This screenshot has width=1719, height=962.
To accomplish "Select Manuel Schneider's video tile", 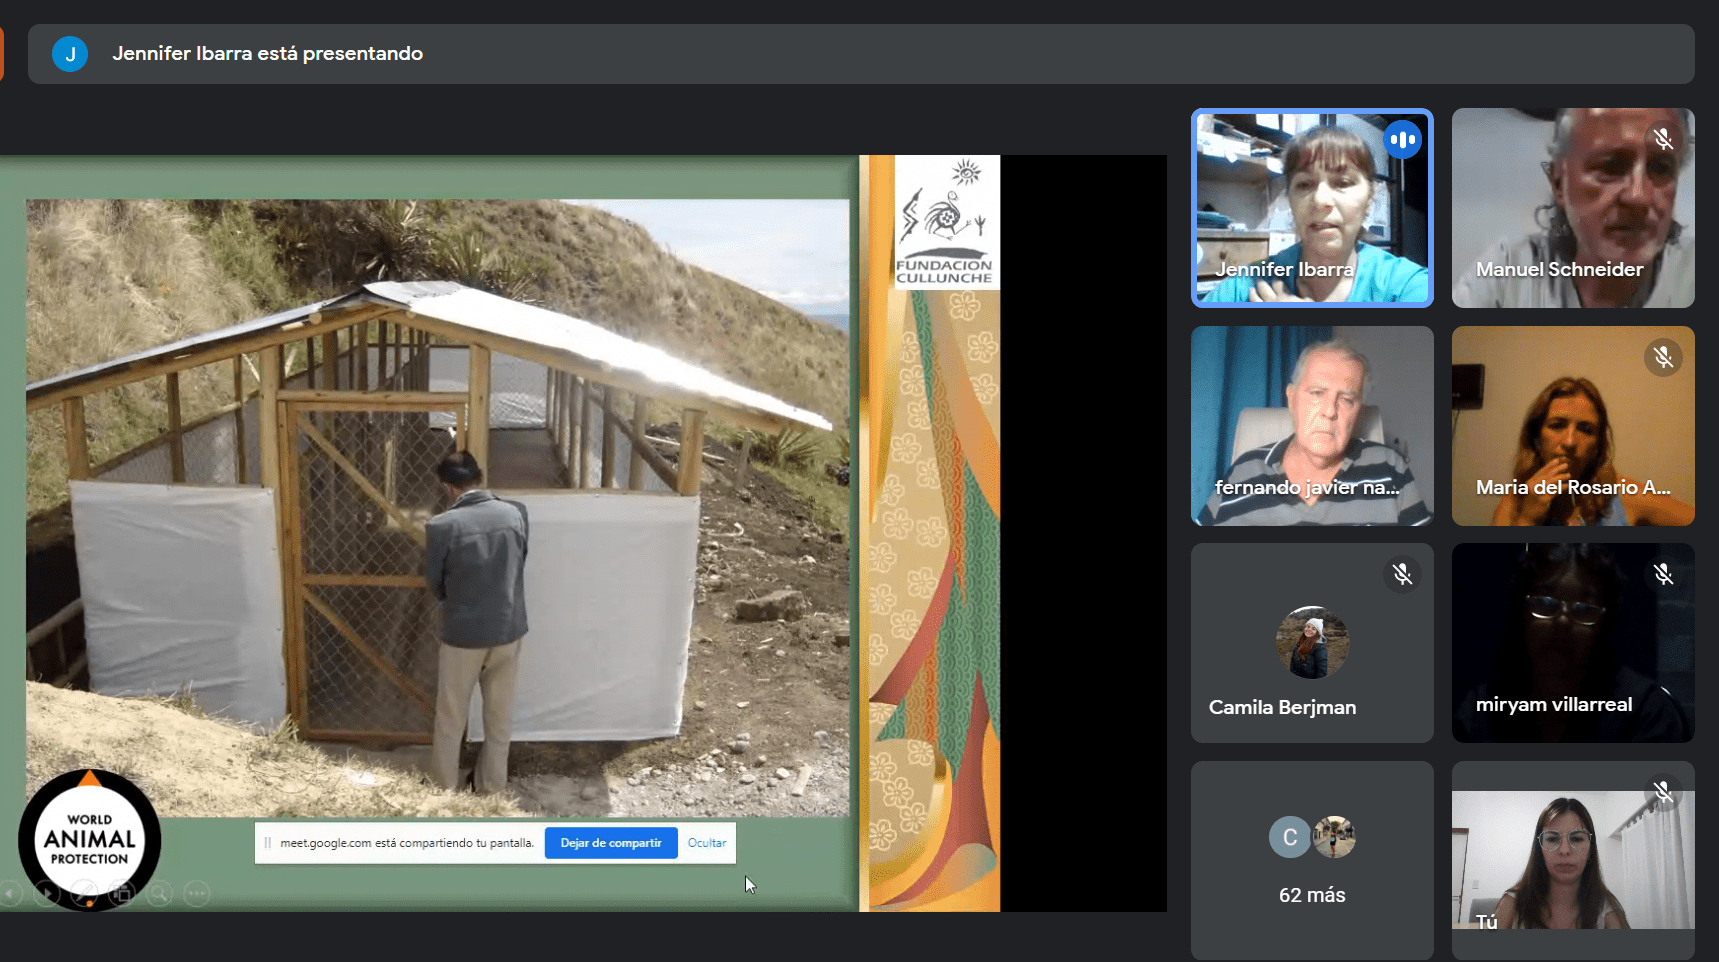I will pyautogui.click(x=1573, y=208).
